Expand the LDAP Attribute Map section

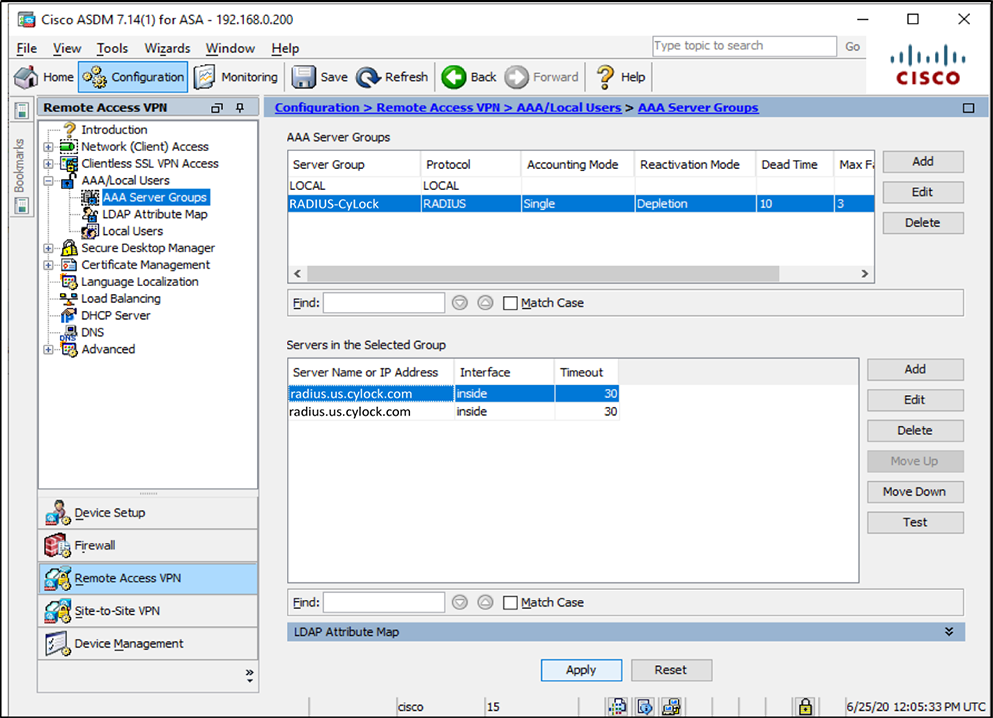(947, 632)
